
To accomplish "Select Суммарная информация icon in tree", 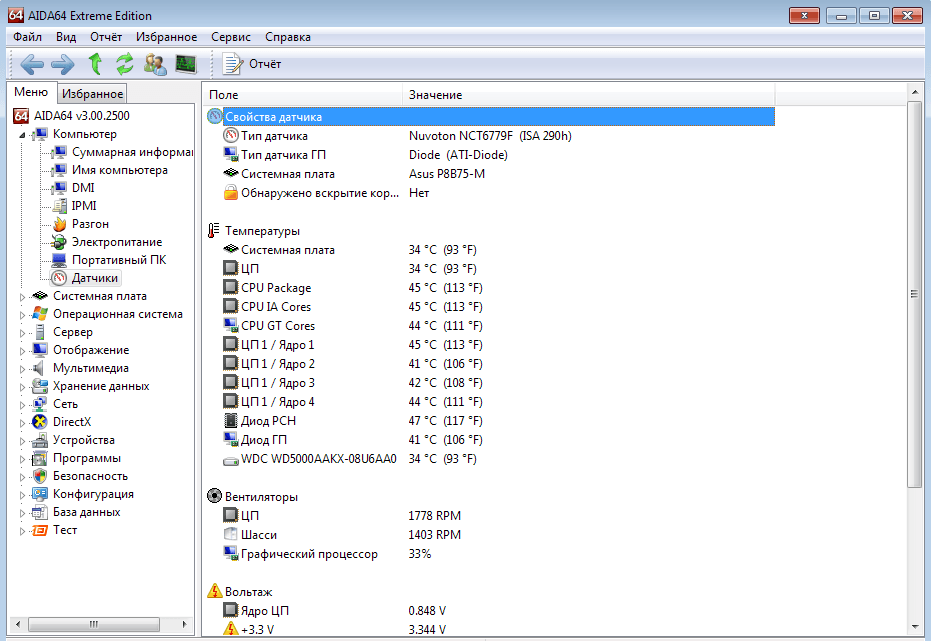I will tap(59, 153).
